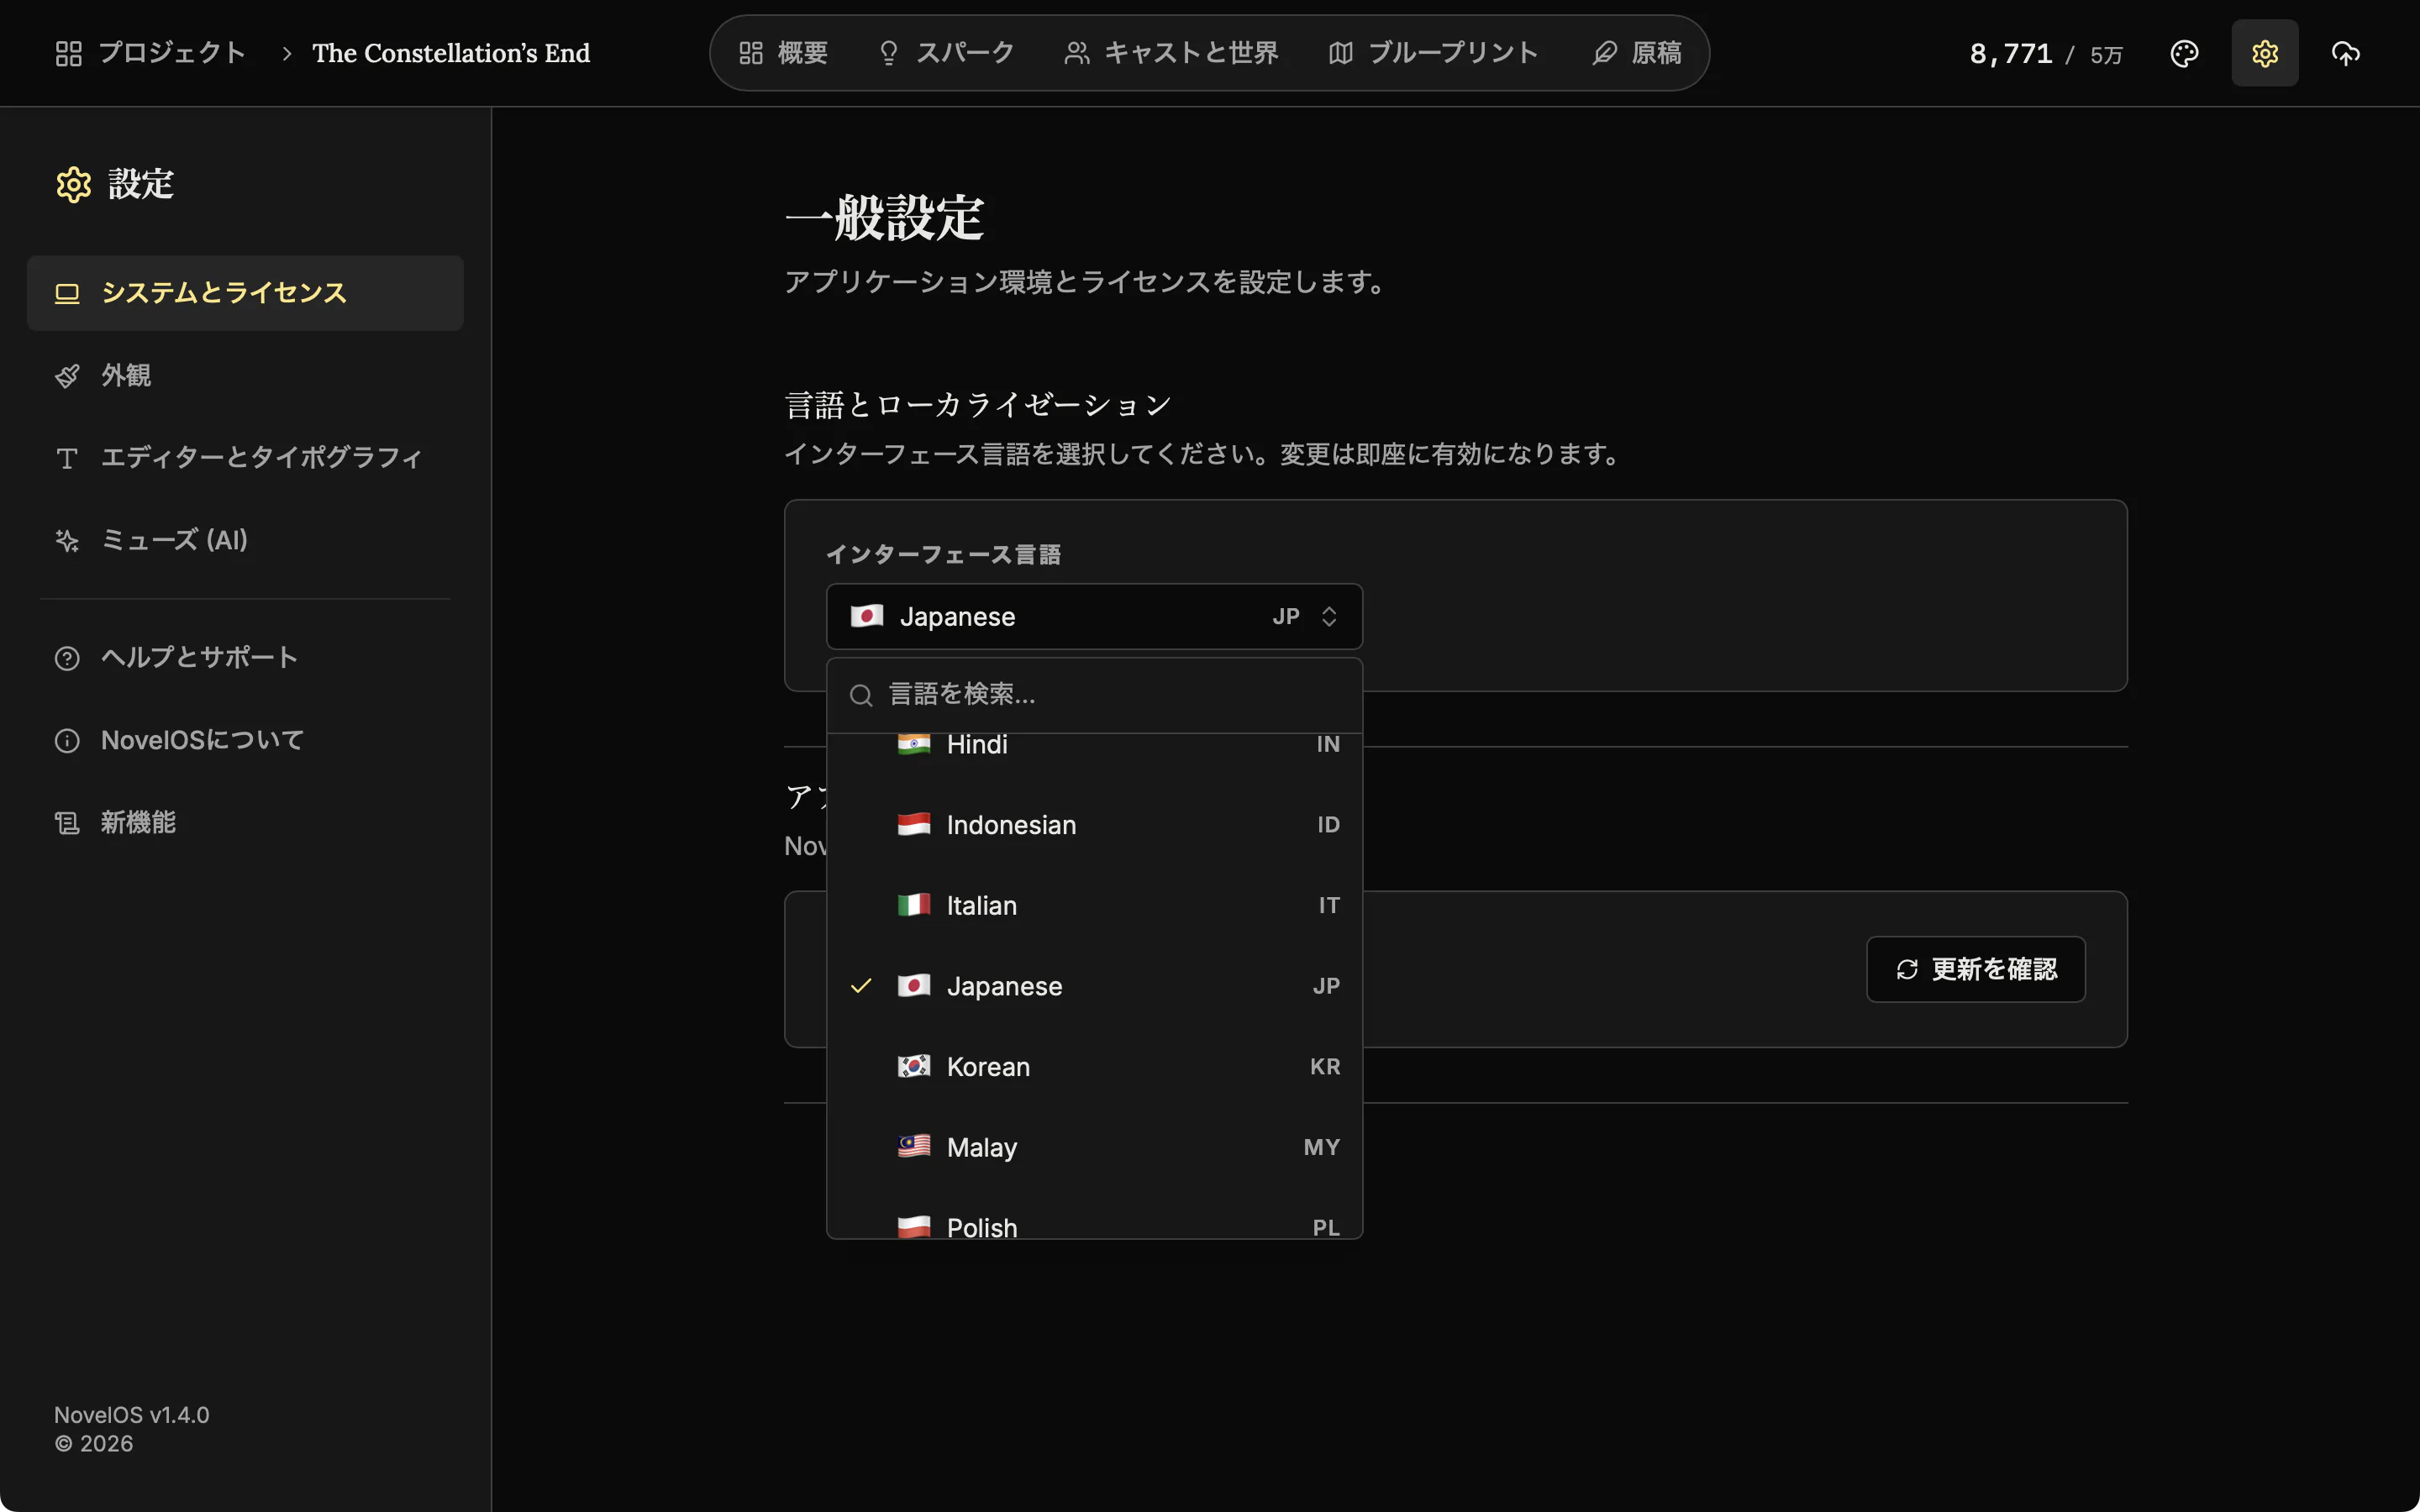The image size is (2420, 1512).
Task: Click the question mark help icon
Action: coord(67,658)
